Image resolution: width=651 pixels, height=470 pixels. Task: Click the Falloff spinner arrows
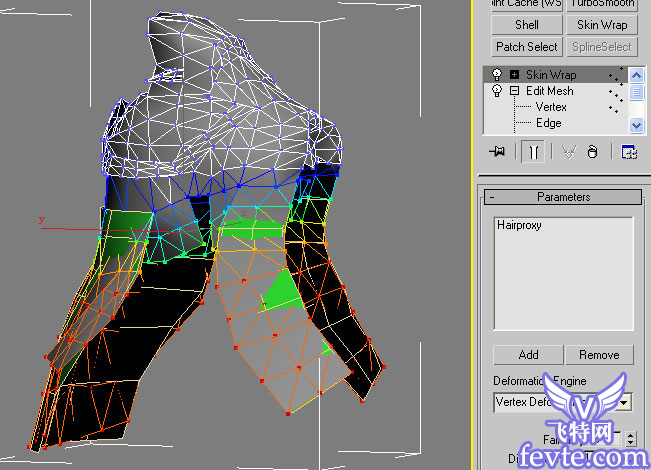coord(631,439)
